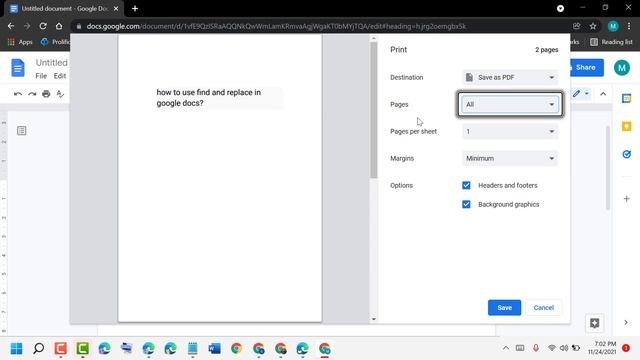This screenshot has height=360, width=640.
Task: Open Google Calendar side panel icon
Action: [627, 98]
